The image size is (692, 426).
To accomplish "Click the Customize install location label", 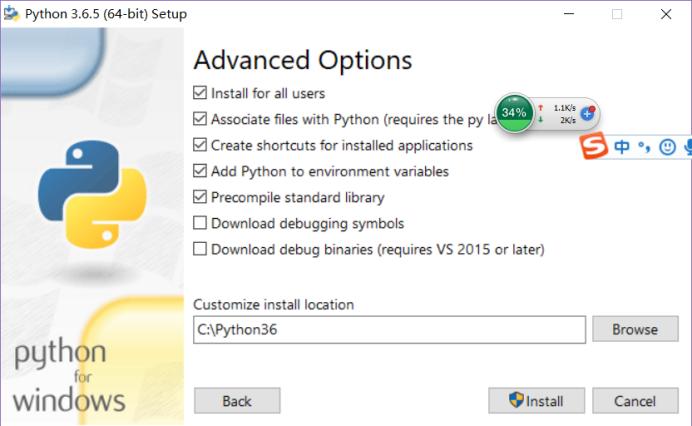I will tap(274, 305).
